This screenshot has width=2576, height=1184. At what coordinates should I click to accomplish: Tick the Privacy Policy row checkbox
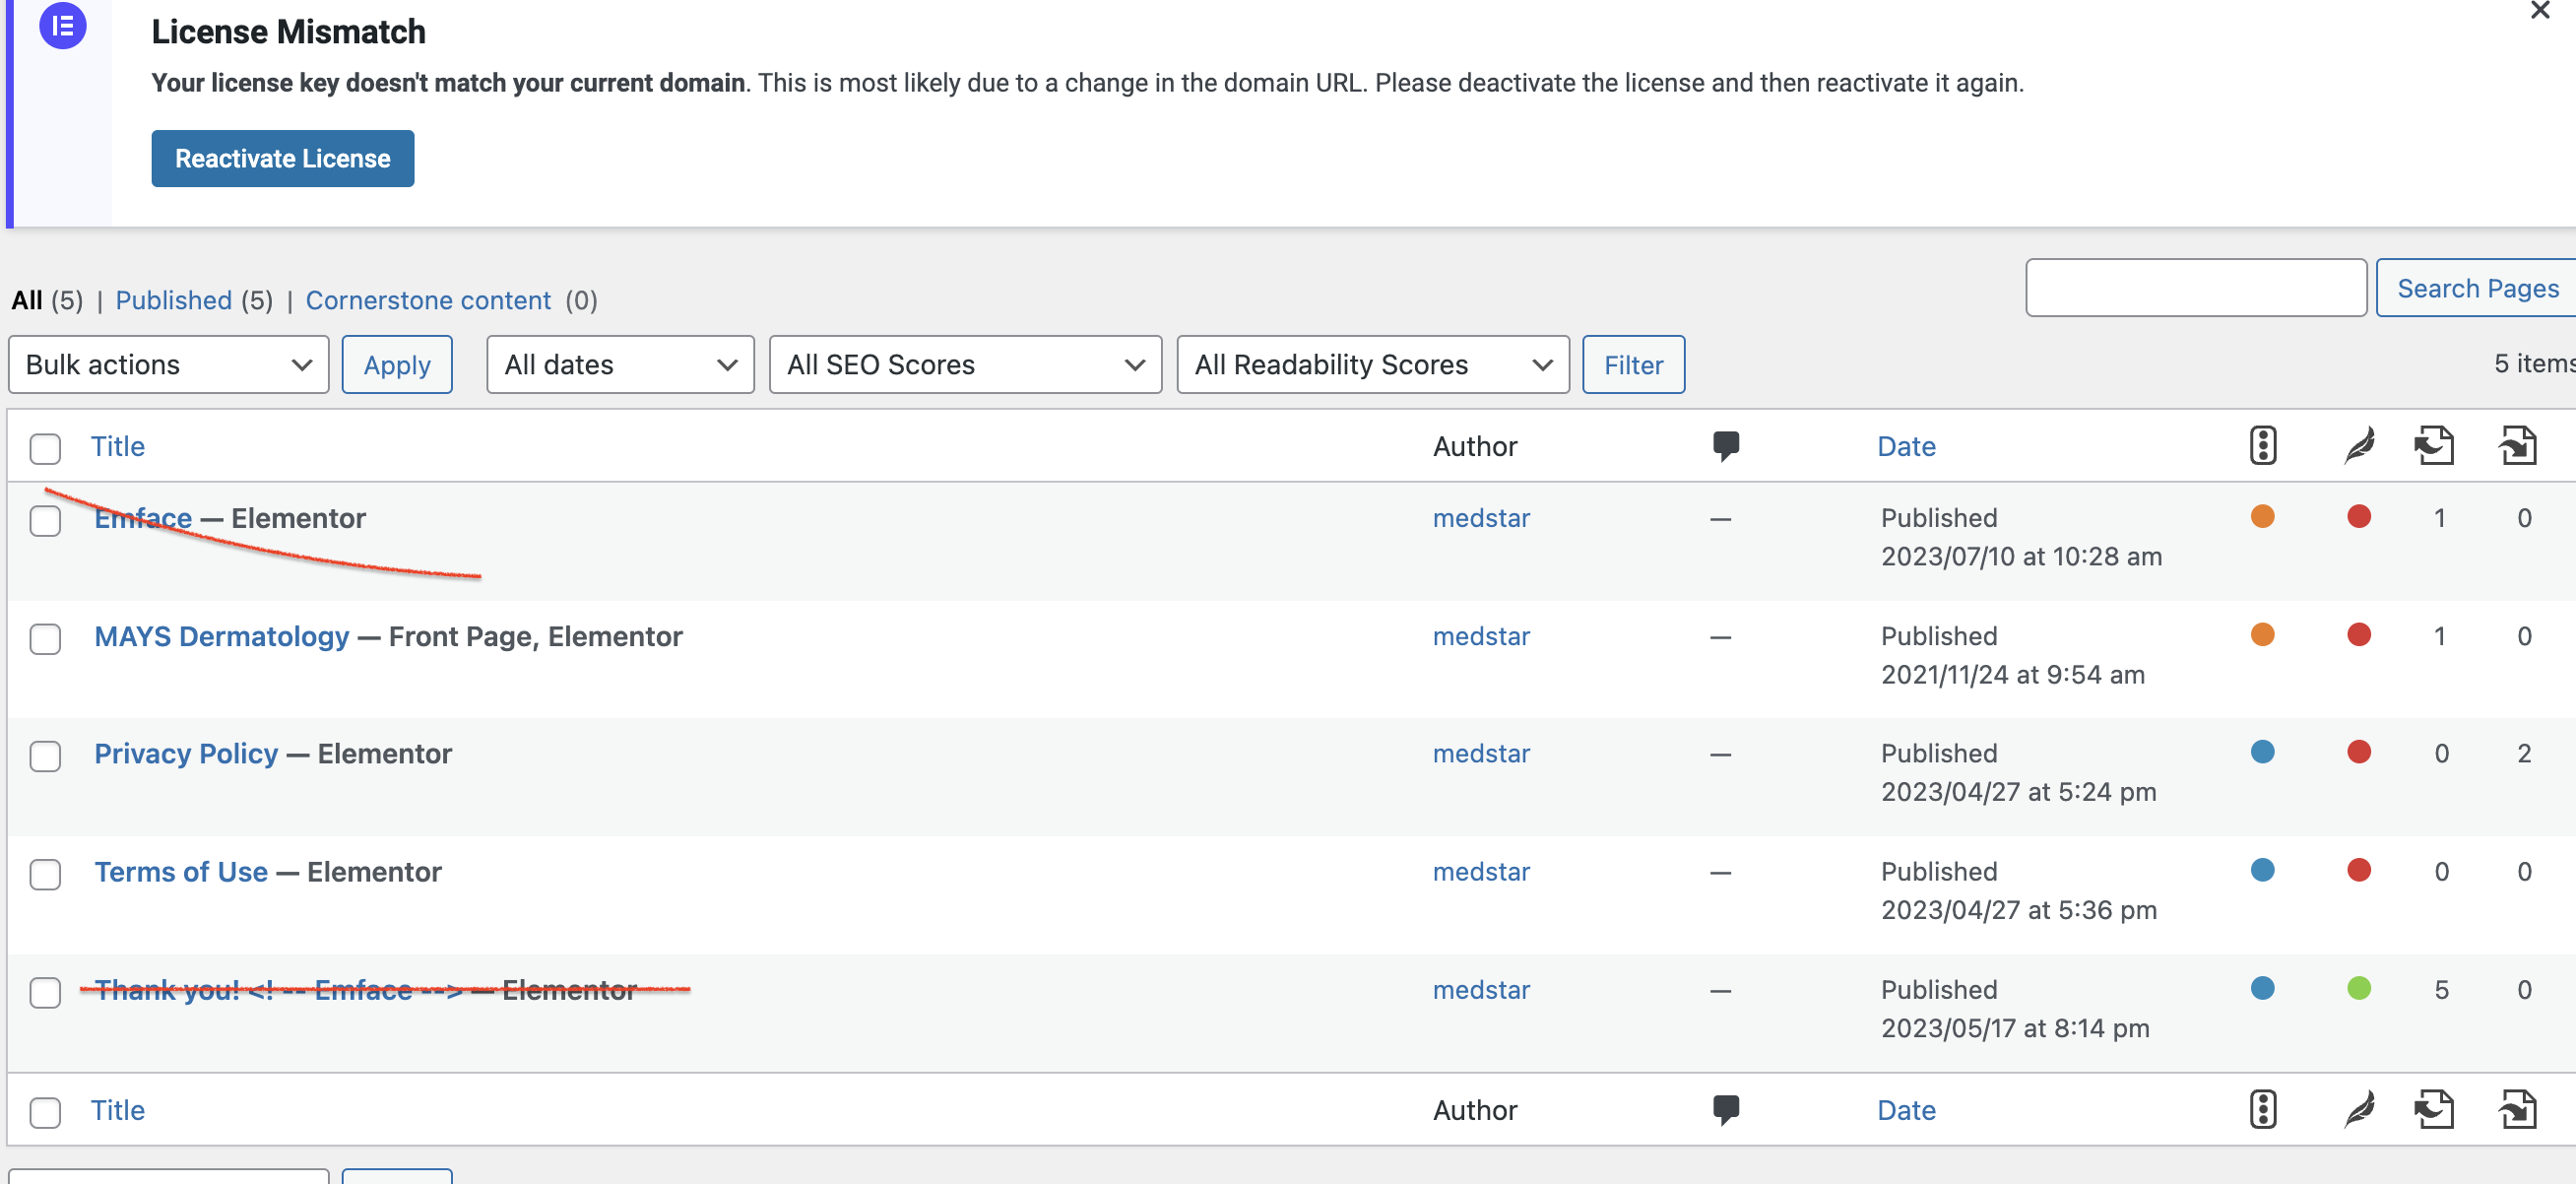coord(45,756)
